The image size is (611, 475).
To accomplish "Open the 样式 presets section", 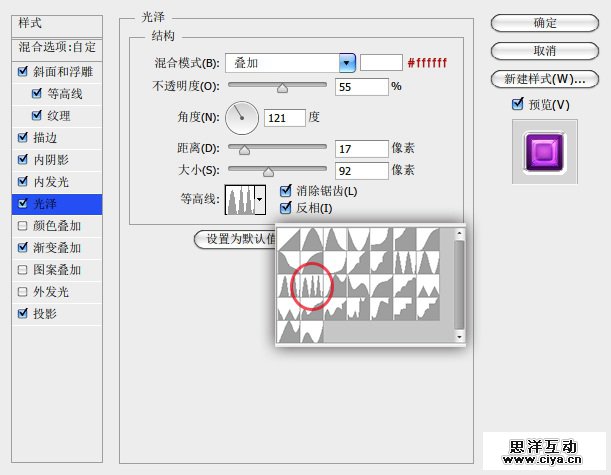I will point(57,26).
